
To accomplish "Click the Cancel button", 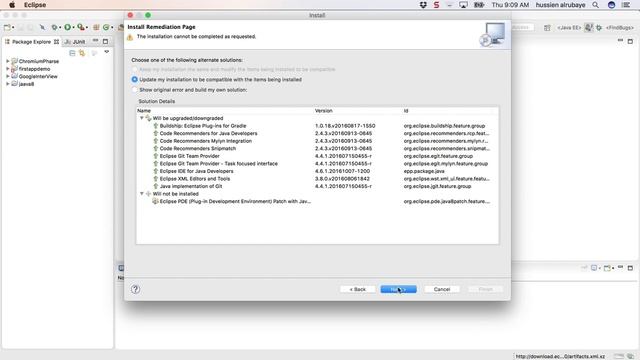I will (442, 289).
